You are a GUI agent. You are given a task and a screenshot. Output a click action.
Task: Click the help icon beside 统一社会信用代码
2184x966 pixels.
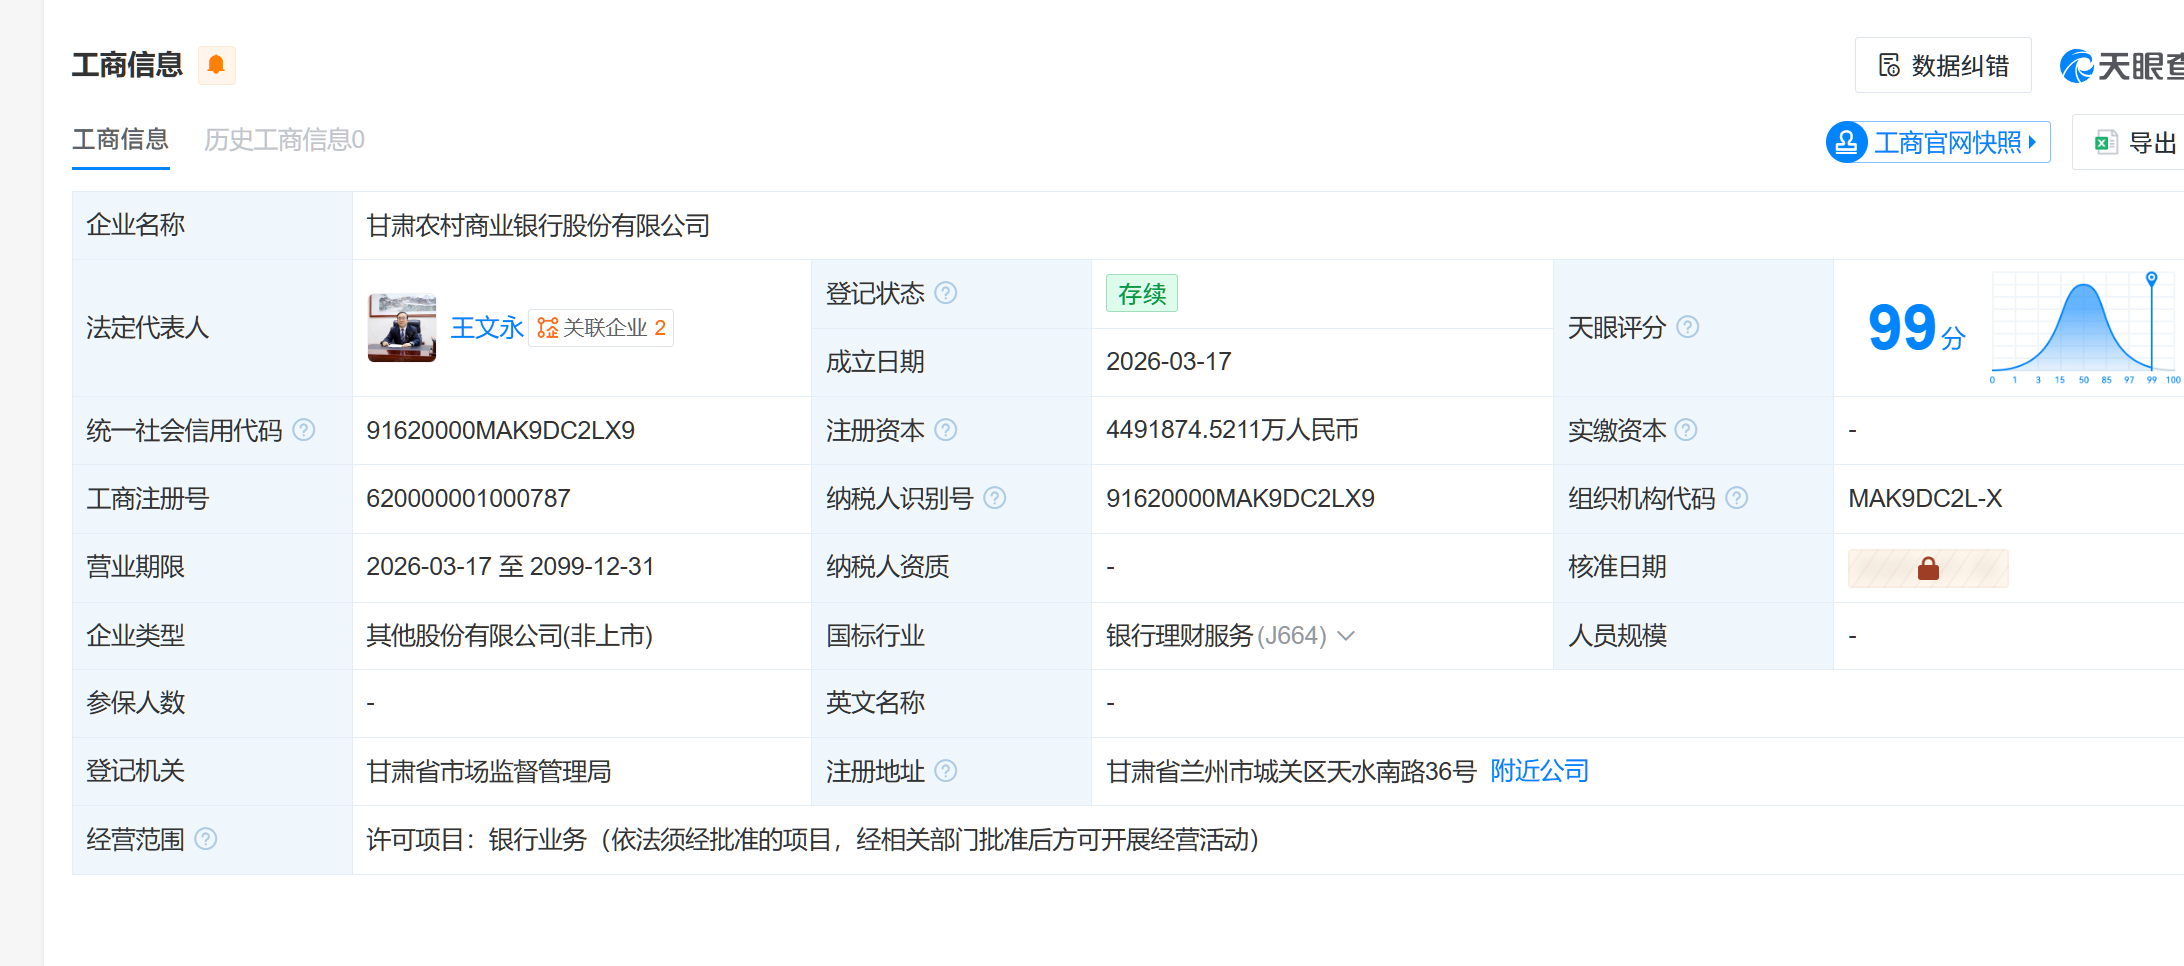tap(304, 430)
